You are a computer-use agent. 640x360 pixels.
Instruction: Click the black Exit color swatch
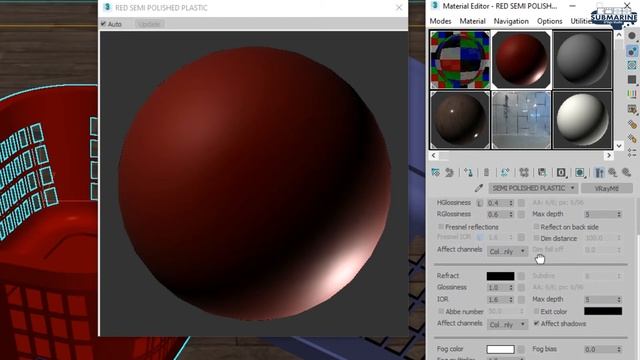tap(603, 311)
